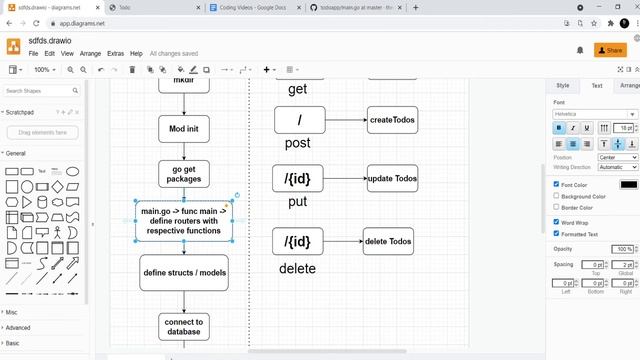This screenshot has width=640, height=360.
Task: Open the Extras menu
Action: (116, 53)
